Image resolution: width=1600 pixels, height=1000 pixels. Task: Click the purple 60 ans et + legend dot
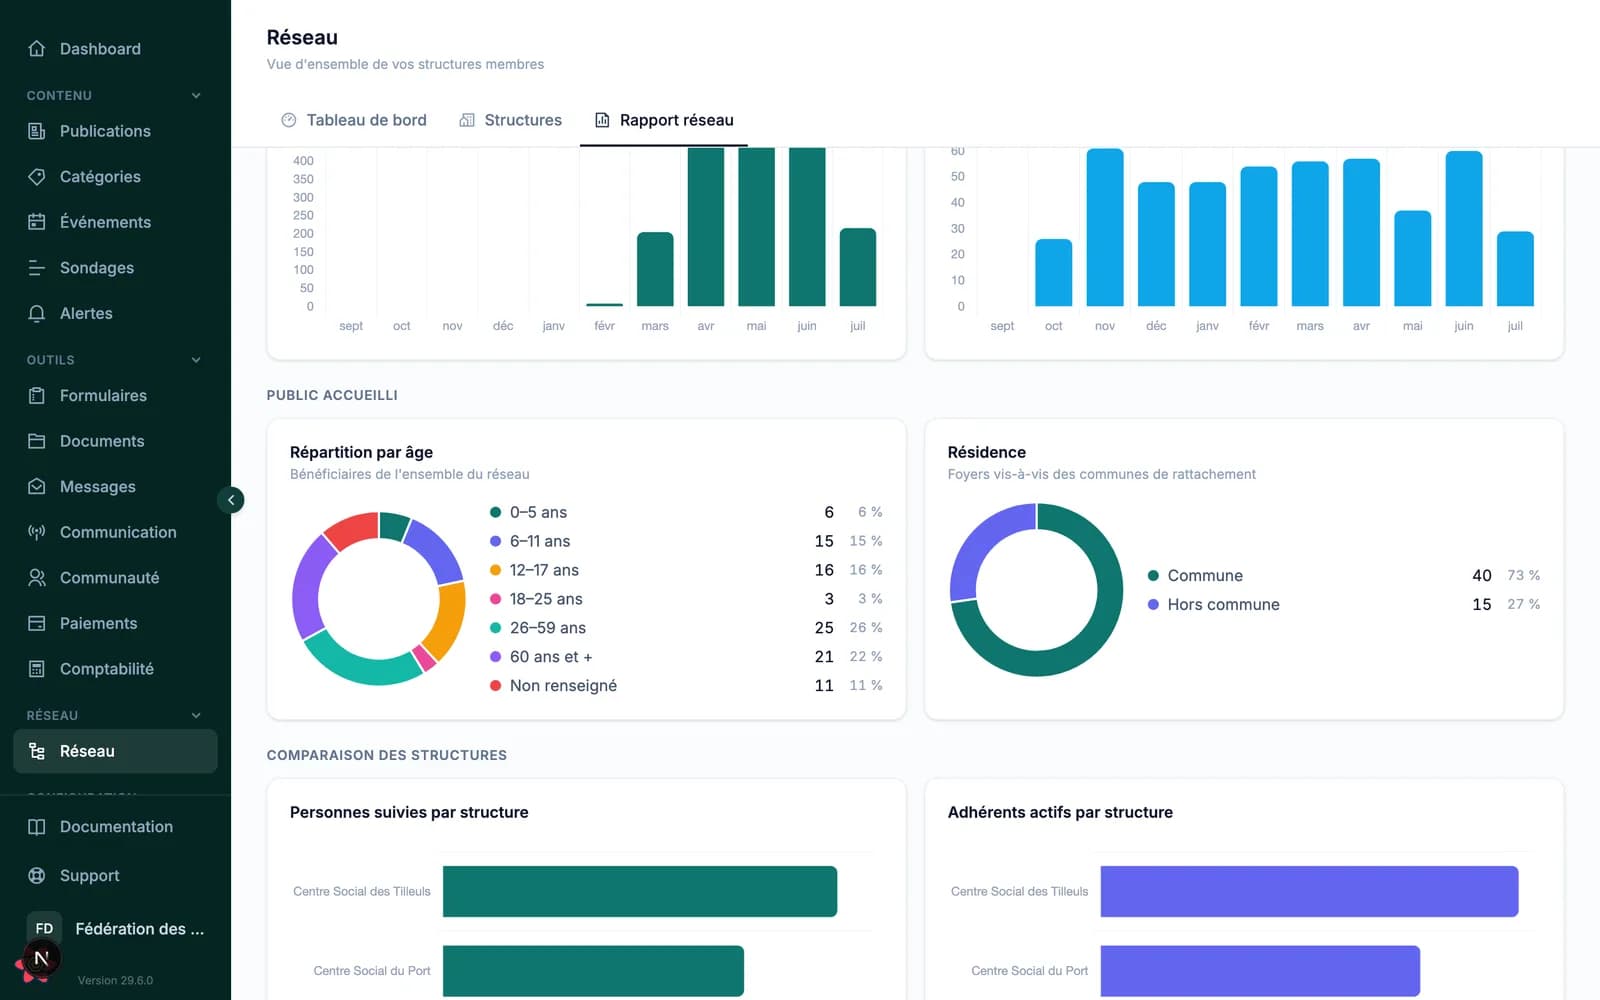(495, 657)
